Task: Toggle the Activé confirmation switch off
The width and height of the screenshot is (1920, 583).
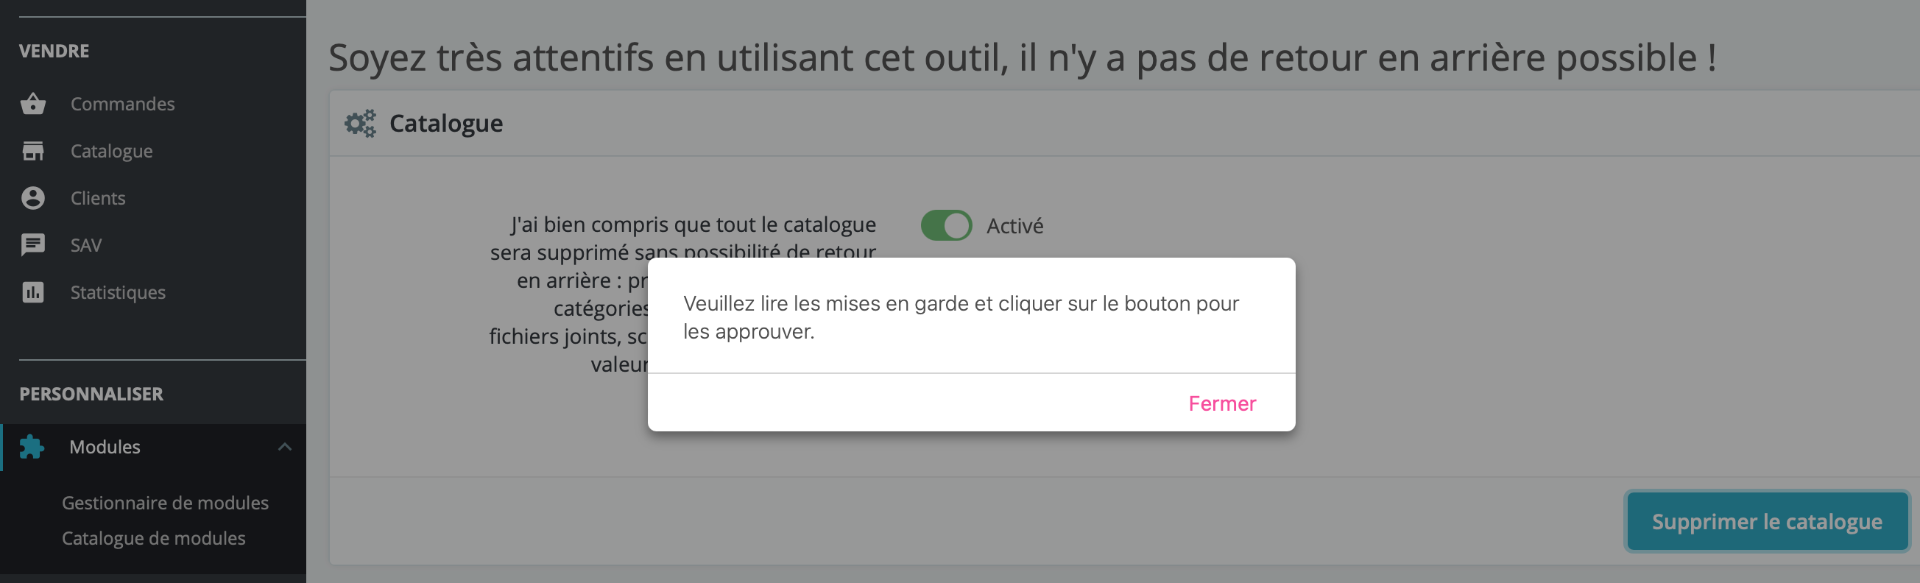Action: (x=946, y=226)
